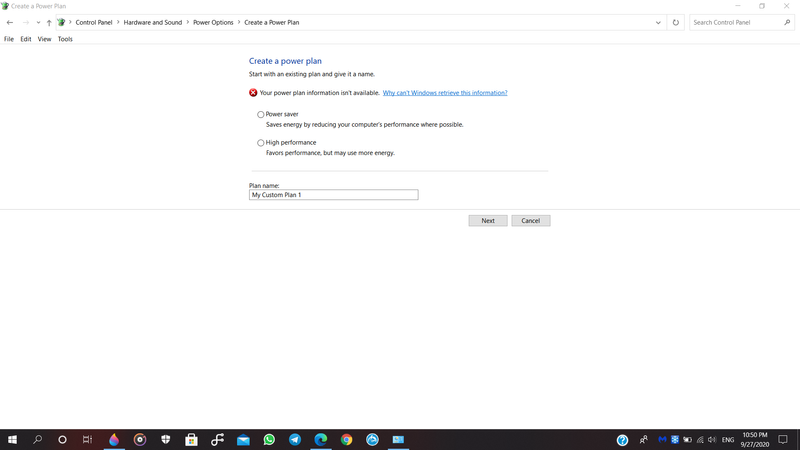Open the Get Help question mark tray icon
This screenshot has height=450, width=800.
[622, 440]
